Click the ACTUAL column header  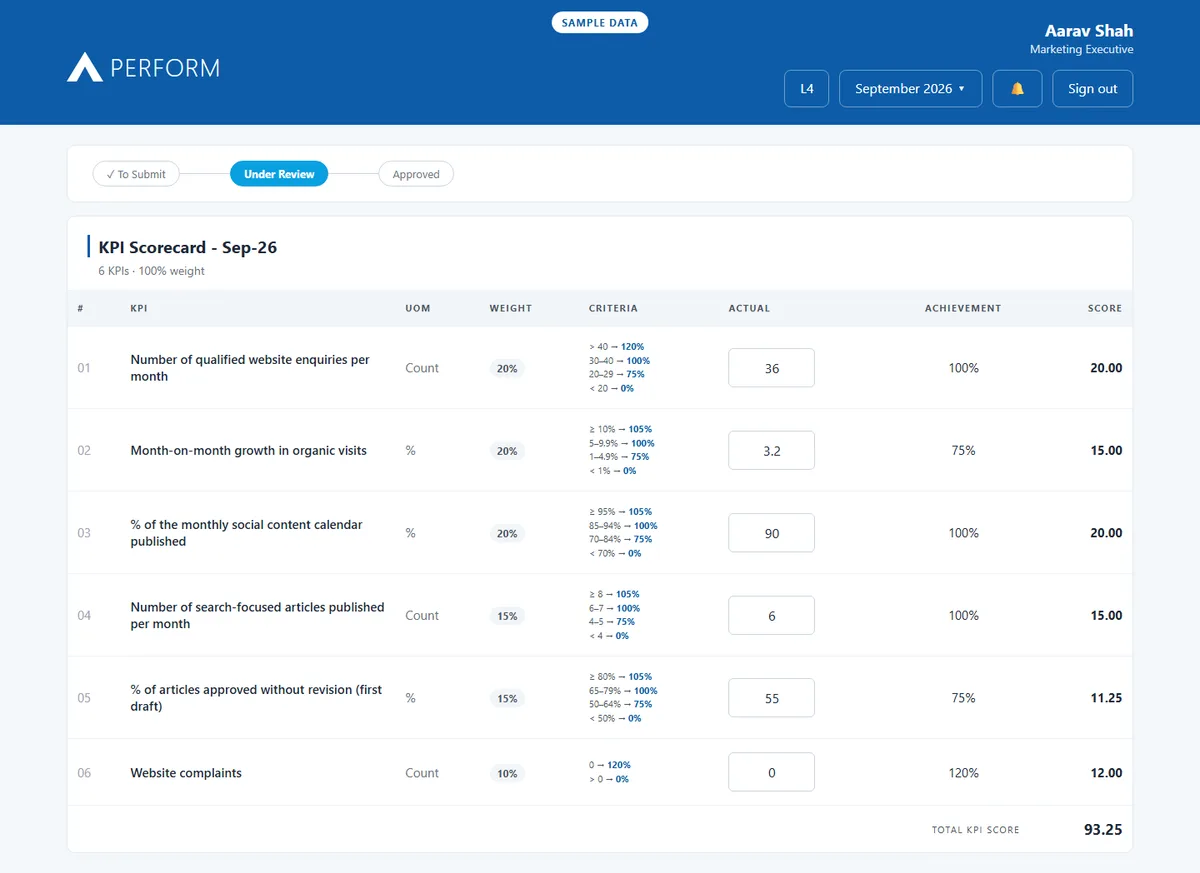pyautogui.click(x=749, y=308)
